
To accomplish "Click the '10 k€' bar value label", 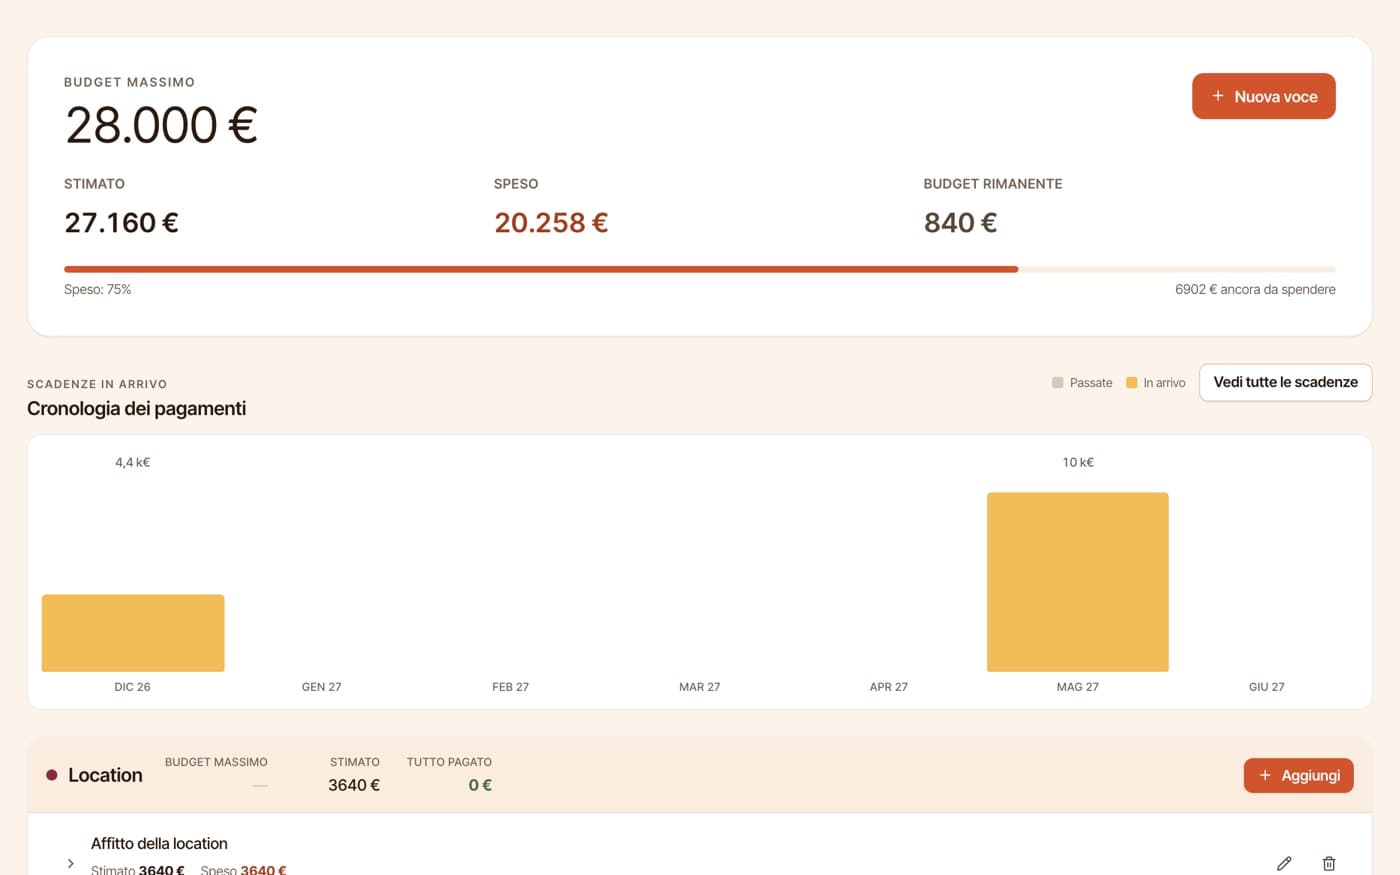I will click(1078, 462).
